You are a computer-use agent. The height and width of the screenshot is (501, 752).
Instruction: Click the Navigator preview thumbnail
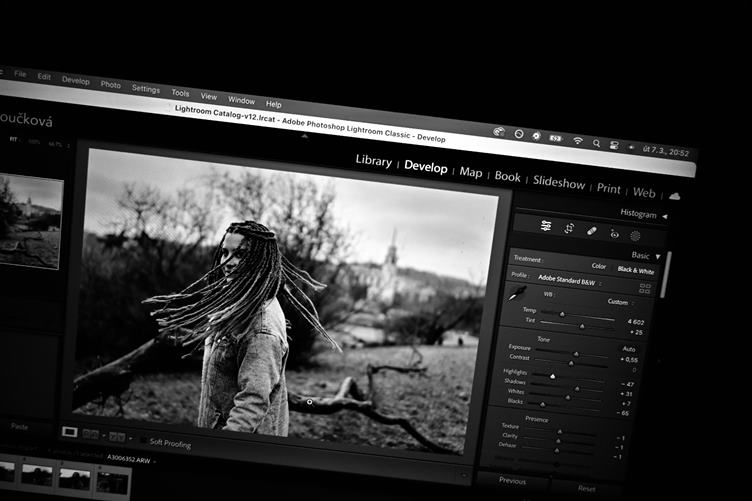pyautogui.click(x=30, y=222)
